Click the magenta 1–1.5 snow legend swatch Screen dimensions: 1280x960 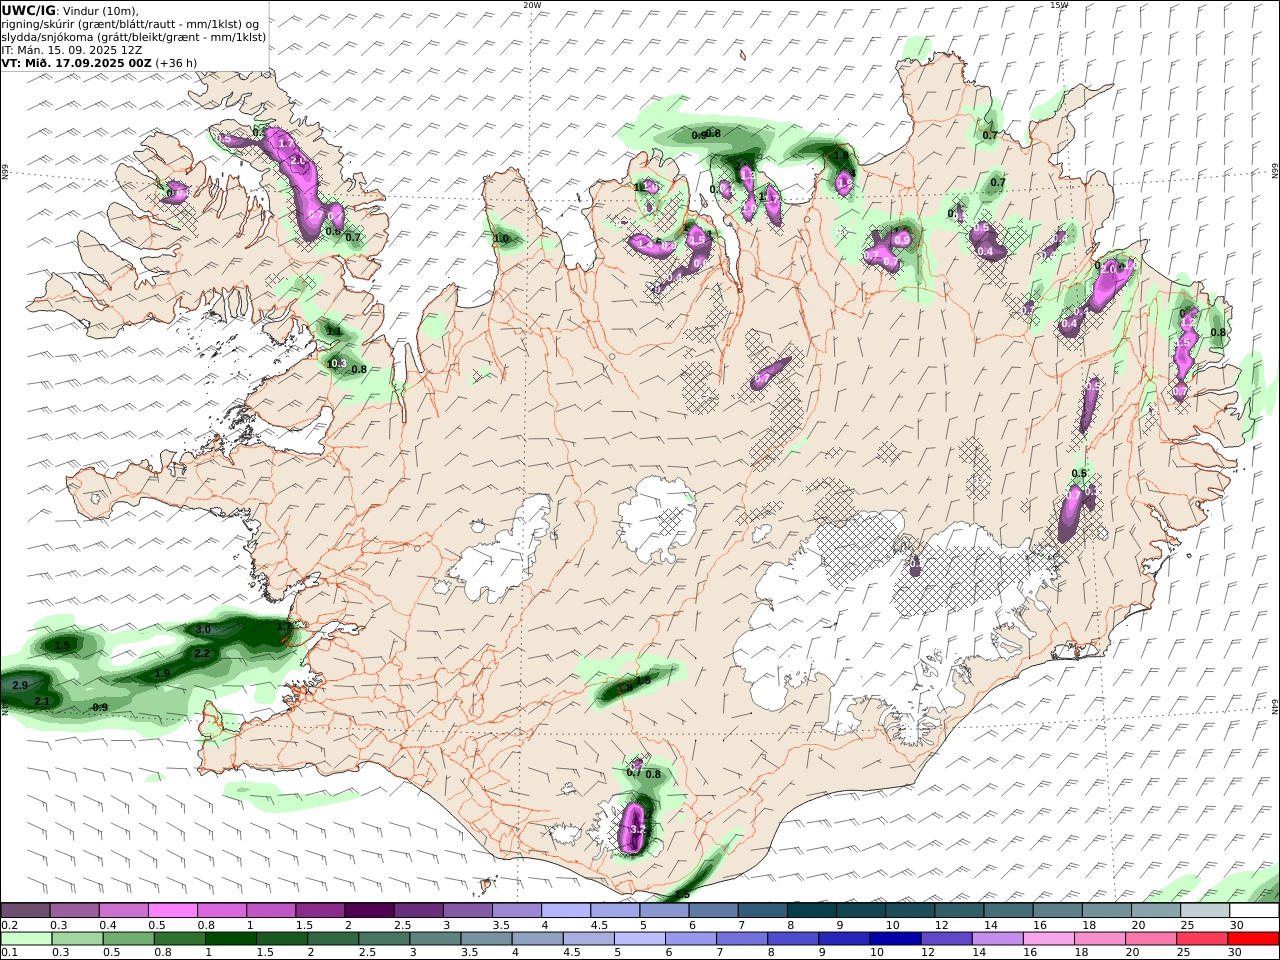pyautogui.click(x=271, y=910)
